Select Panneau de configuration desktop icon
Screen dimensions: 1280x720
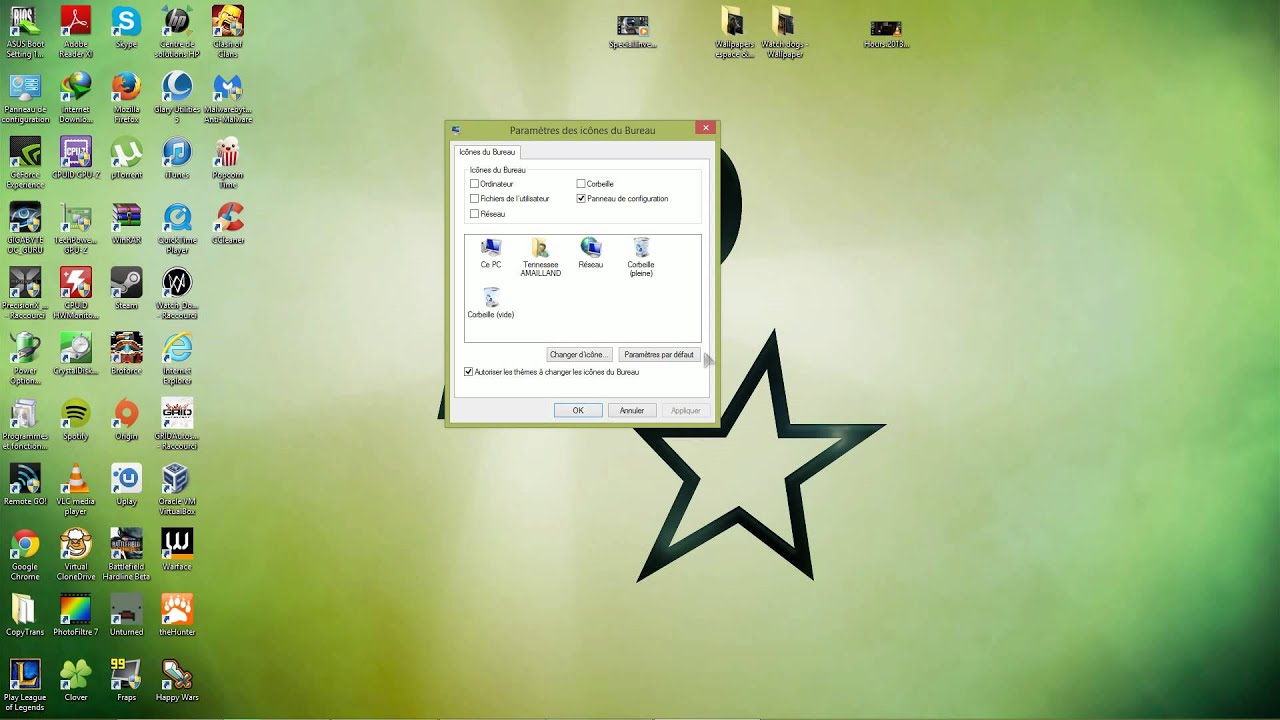[25, 98]
